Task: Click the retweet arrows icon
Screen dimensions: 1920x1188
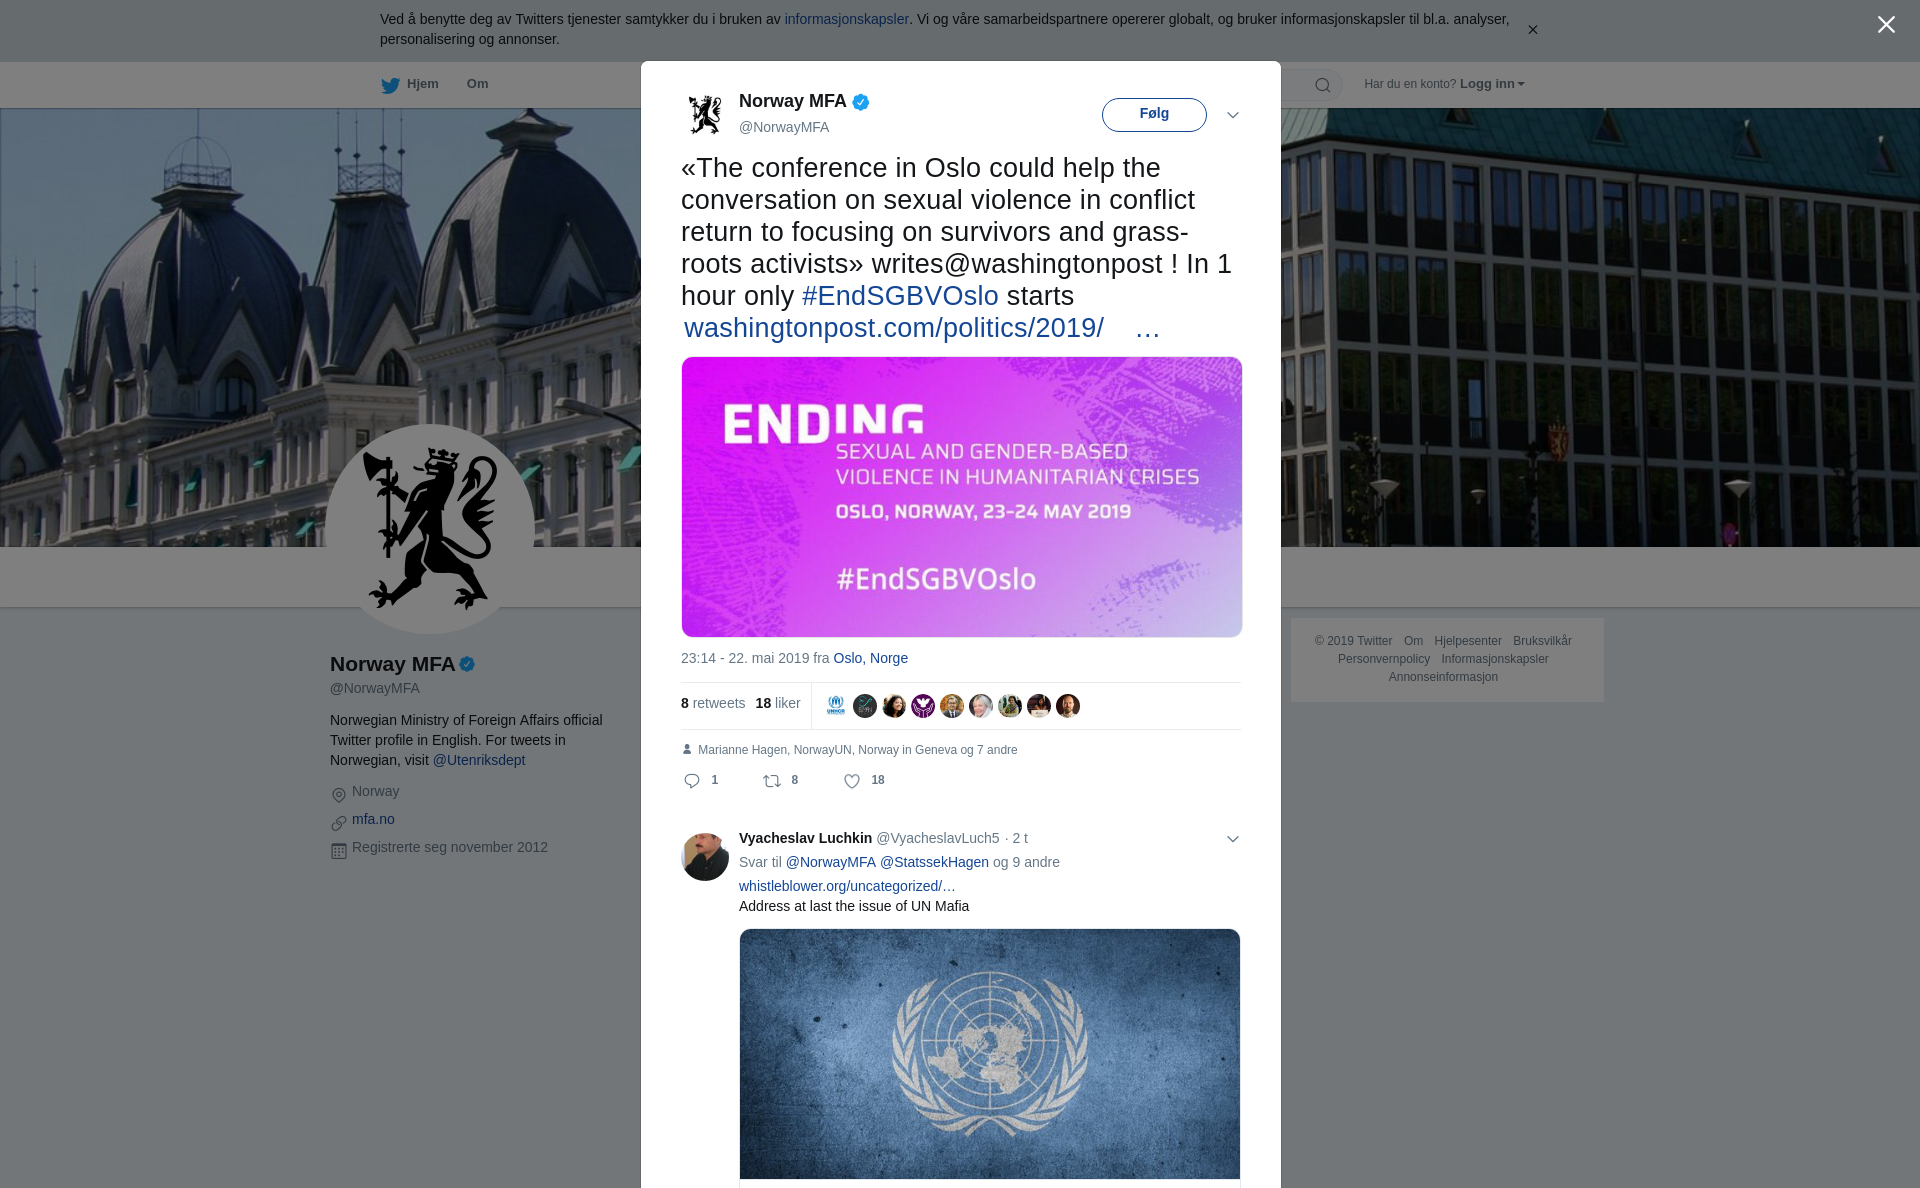Action: pyautogui.click(x=771, y=781)
